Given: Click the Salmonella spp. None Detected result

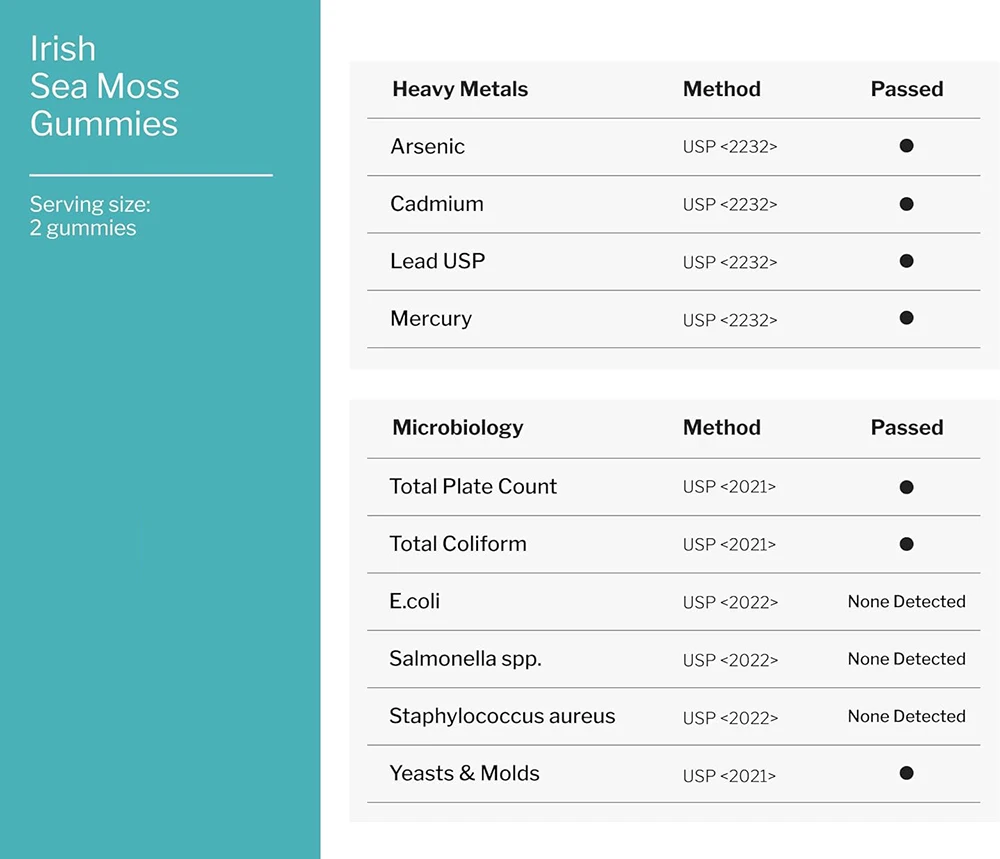Looking at the screenshot, I should 906,659.
